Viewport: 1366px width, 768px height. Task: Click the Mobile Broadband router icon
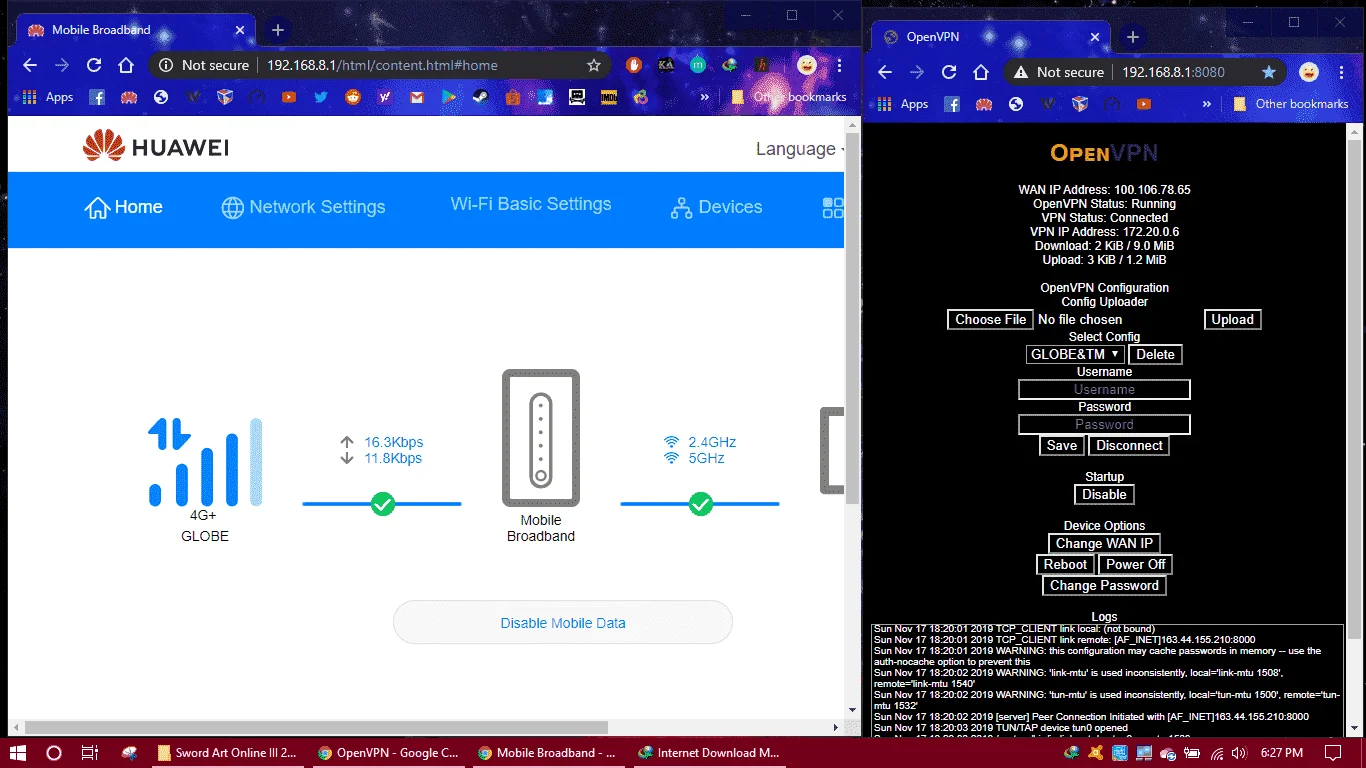click(x=541, y=438)
